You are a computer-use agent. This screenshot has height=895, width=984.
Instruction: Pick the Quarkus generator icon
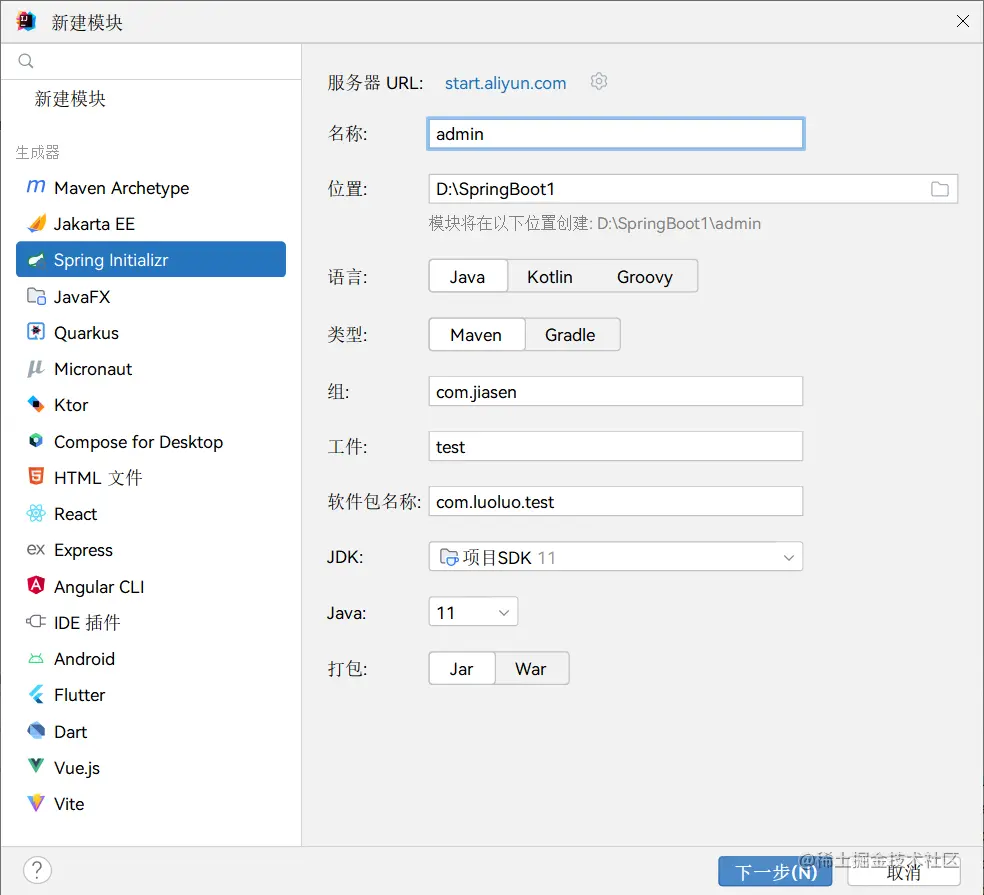click(x=36, y=332)
